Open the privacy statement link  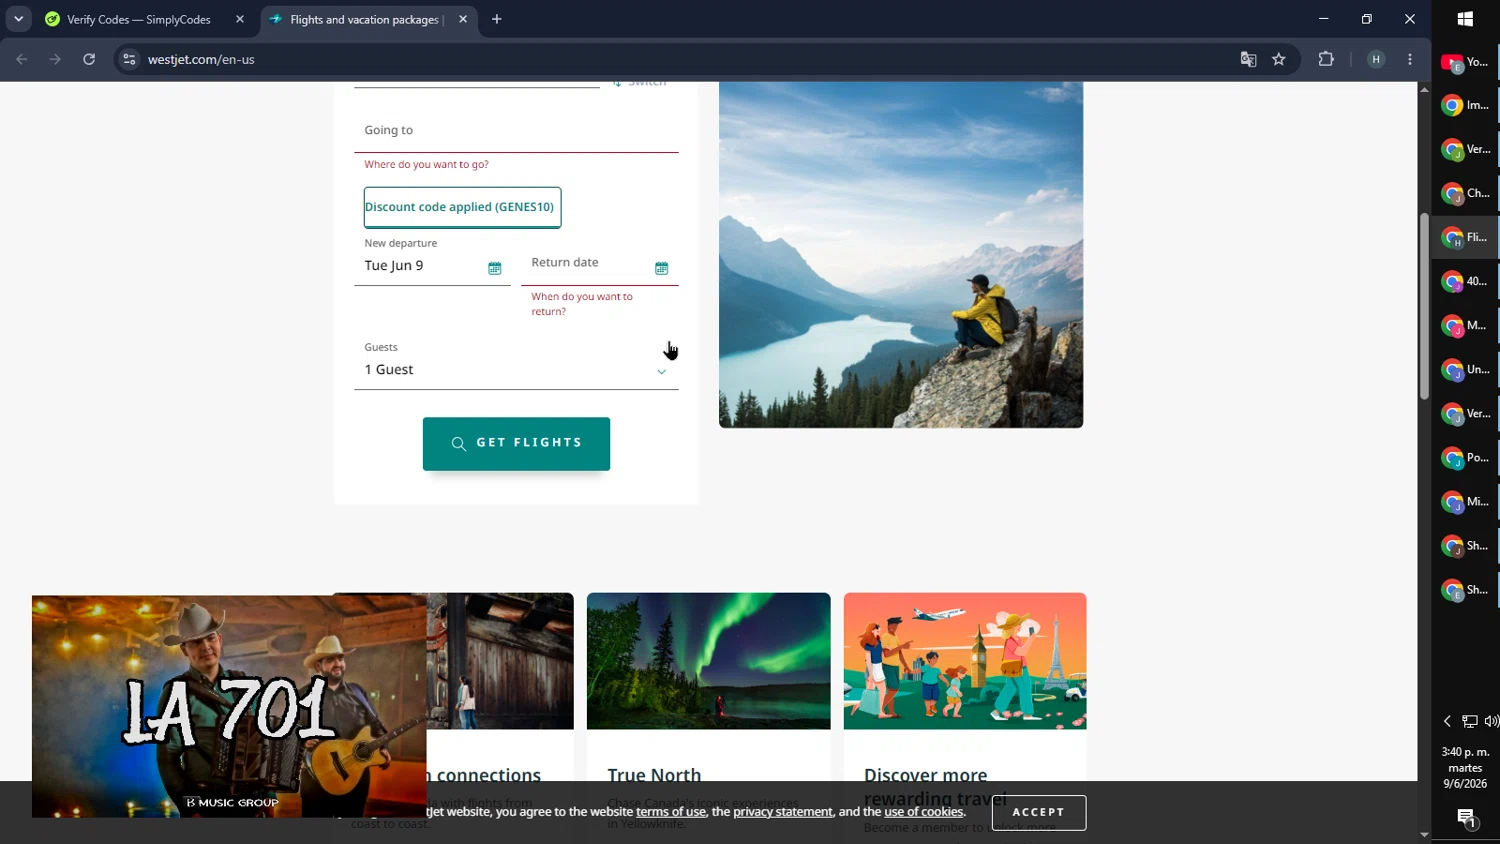[783, 812]
